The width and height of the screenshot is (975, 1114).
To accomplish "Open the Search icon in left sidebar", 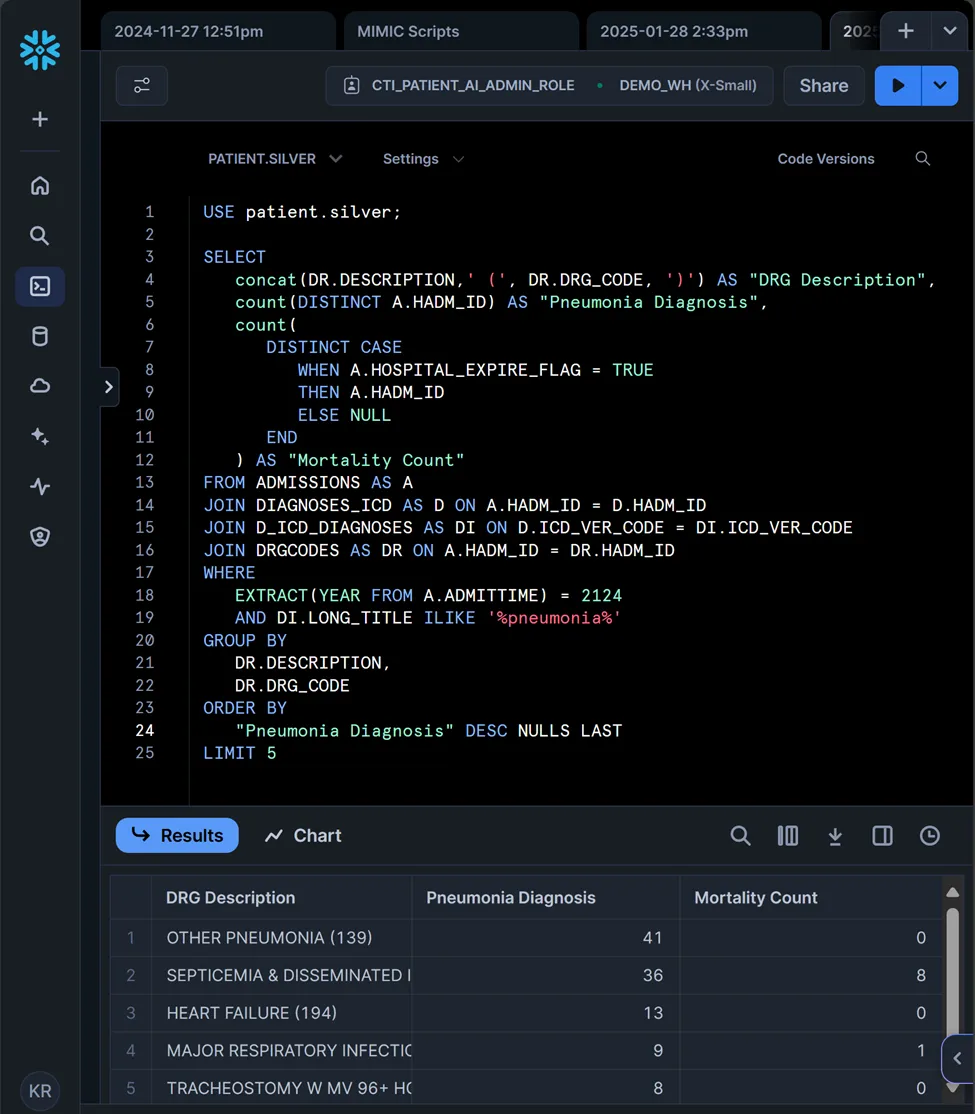I will (40, 236).
